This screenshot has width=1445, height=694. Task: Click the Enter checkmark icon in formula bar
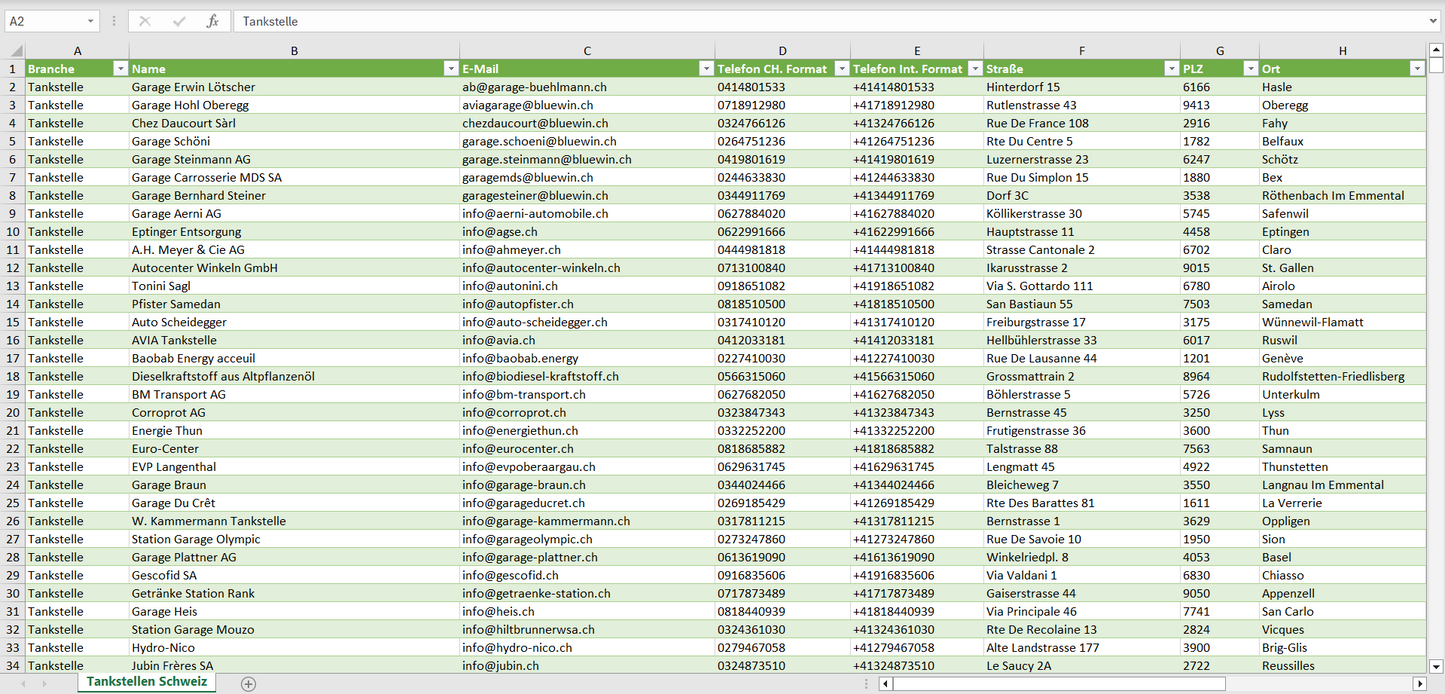[x=179, y=21]
